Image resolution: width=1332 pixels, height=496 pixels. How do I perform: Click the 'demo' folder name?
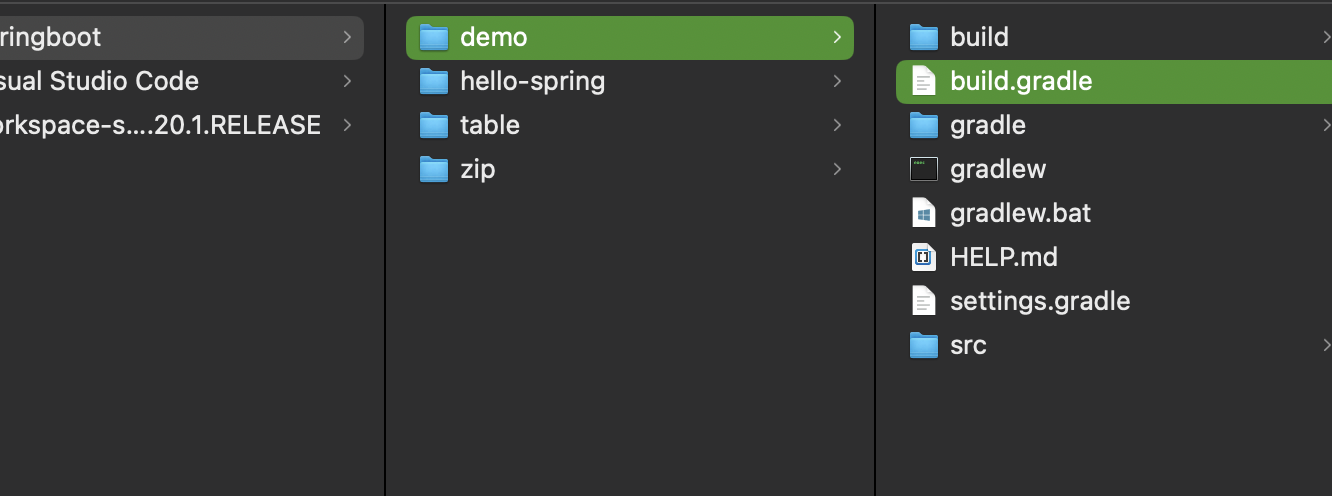coord(493,37)
